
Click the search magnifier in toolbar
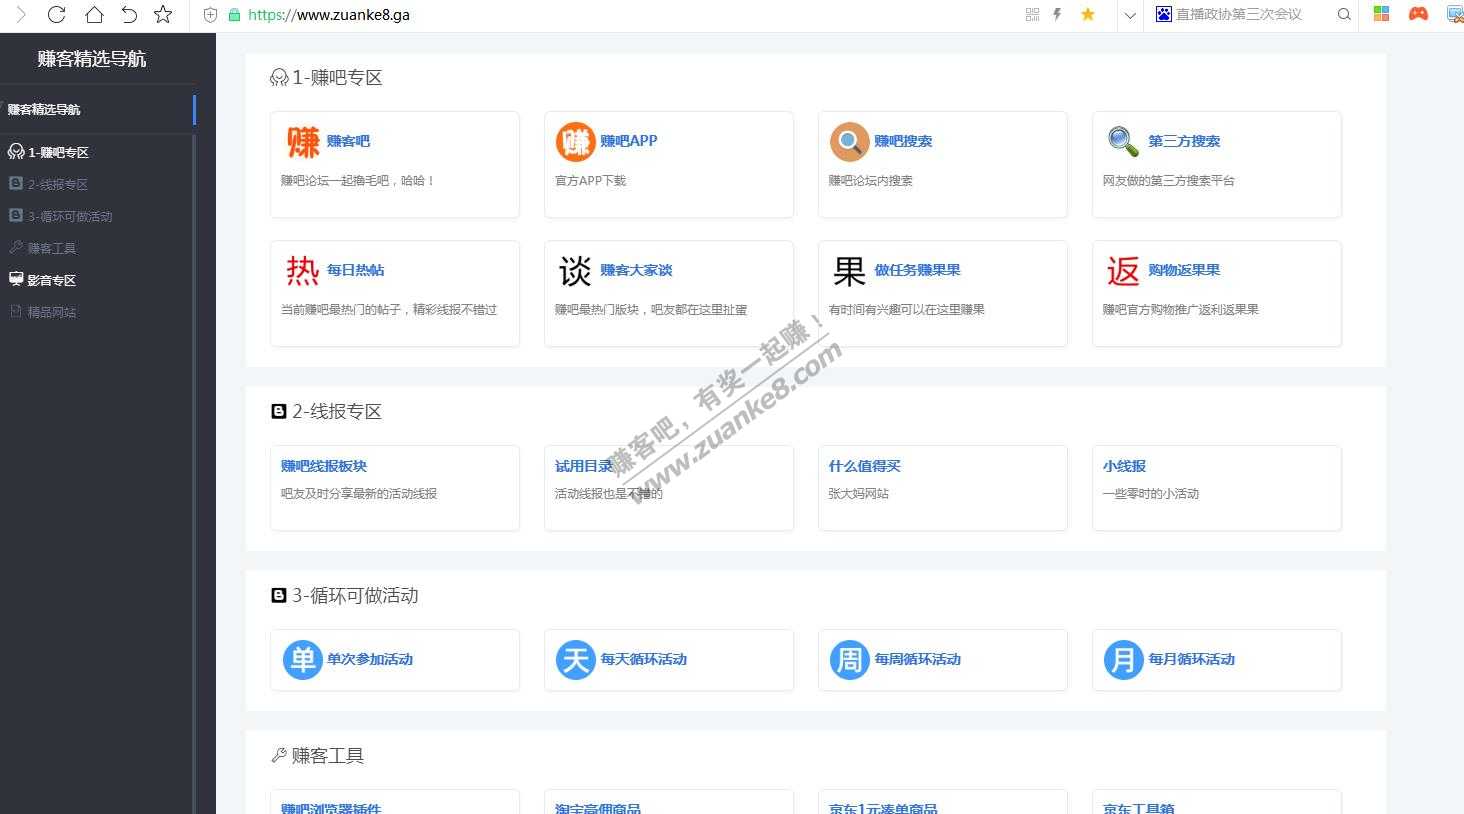point(1344,14)
